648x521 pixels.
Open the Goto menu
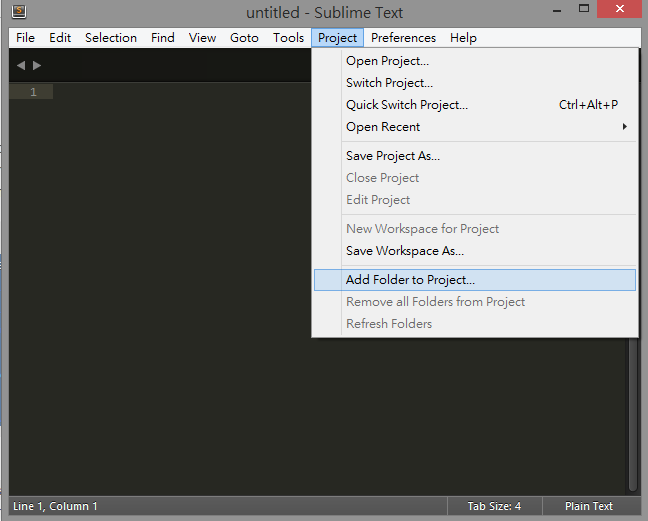pos(244,38)
